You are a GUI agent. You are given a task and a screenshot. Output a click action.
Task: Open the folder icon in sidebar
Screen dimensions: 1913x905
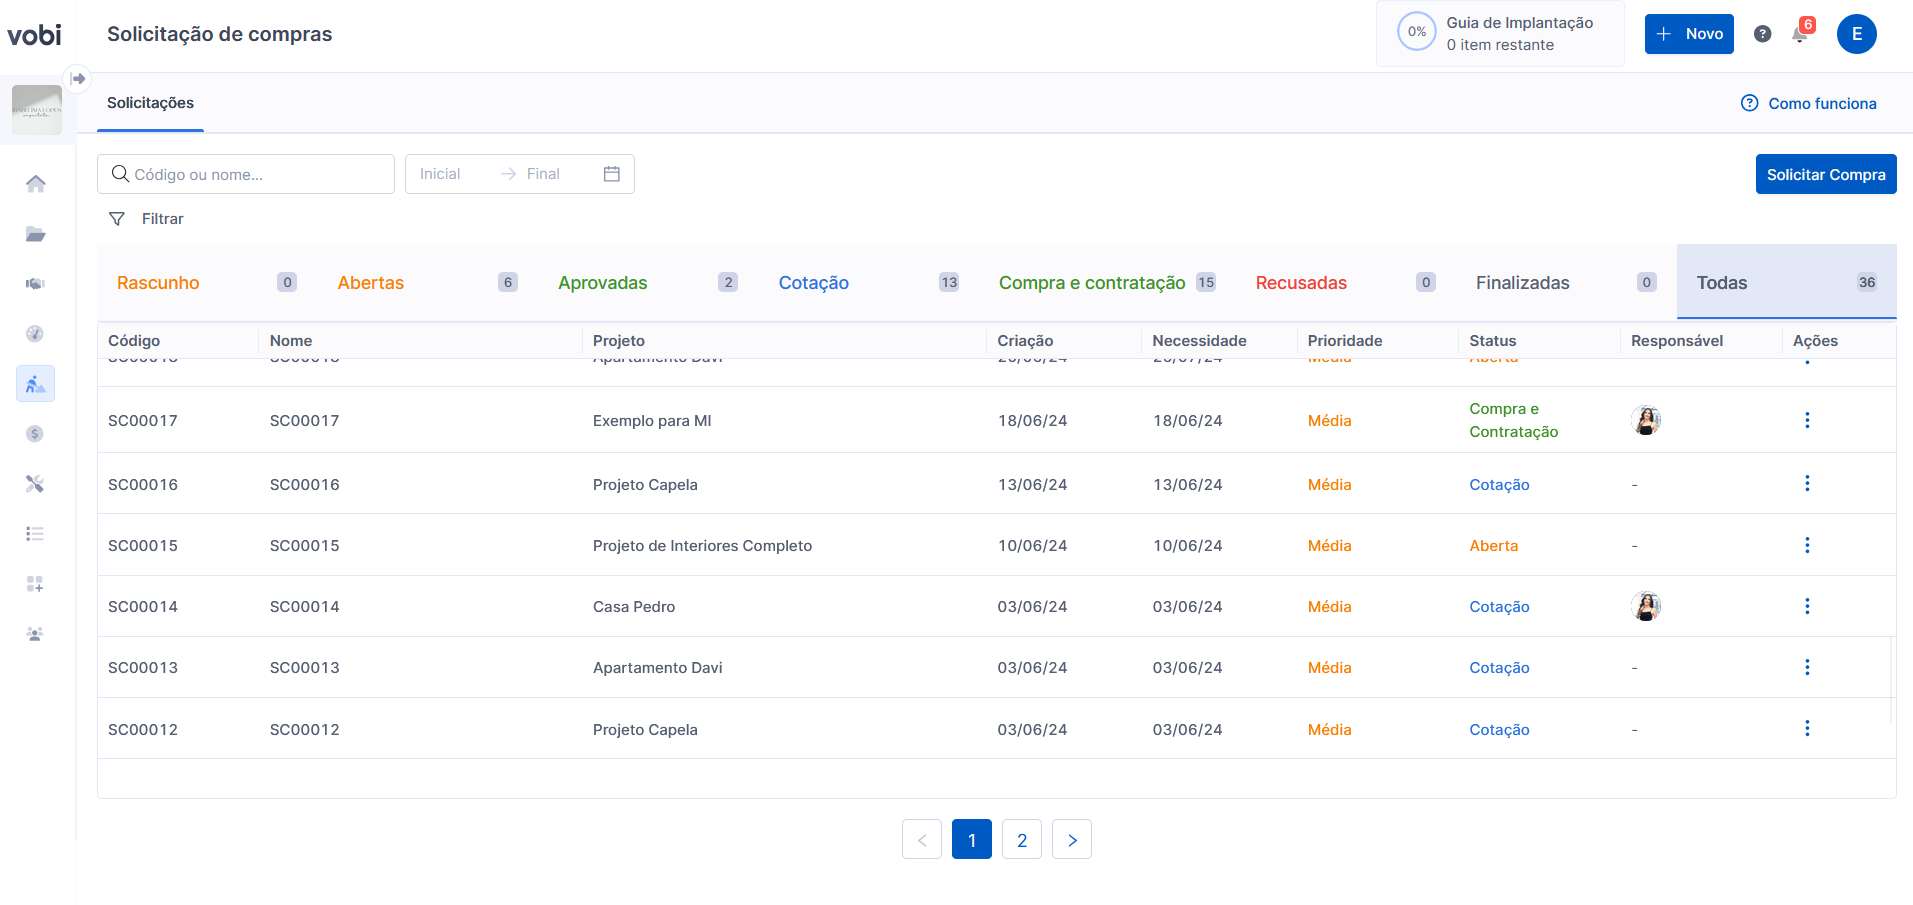(x=36, y=234)
